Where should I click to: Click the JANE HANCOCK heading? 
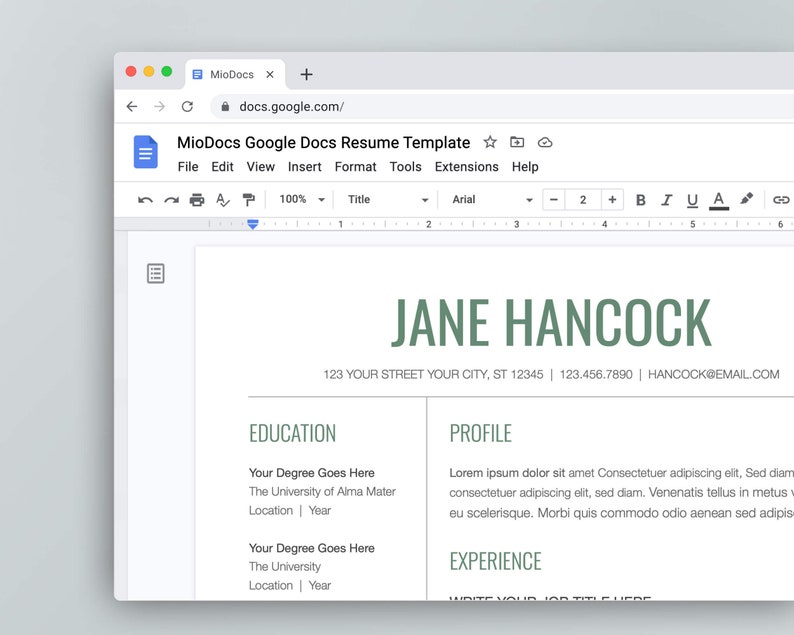pyautogui.click(x=551, y=323)
